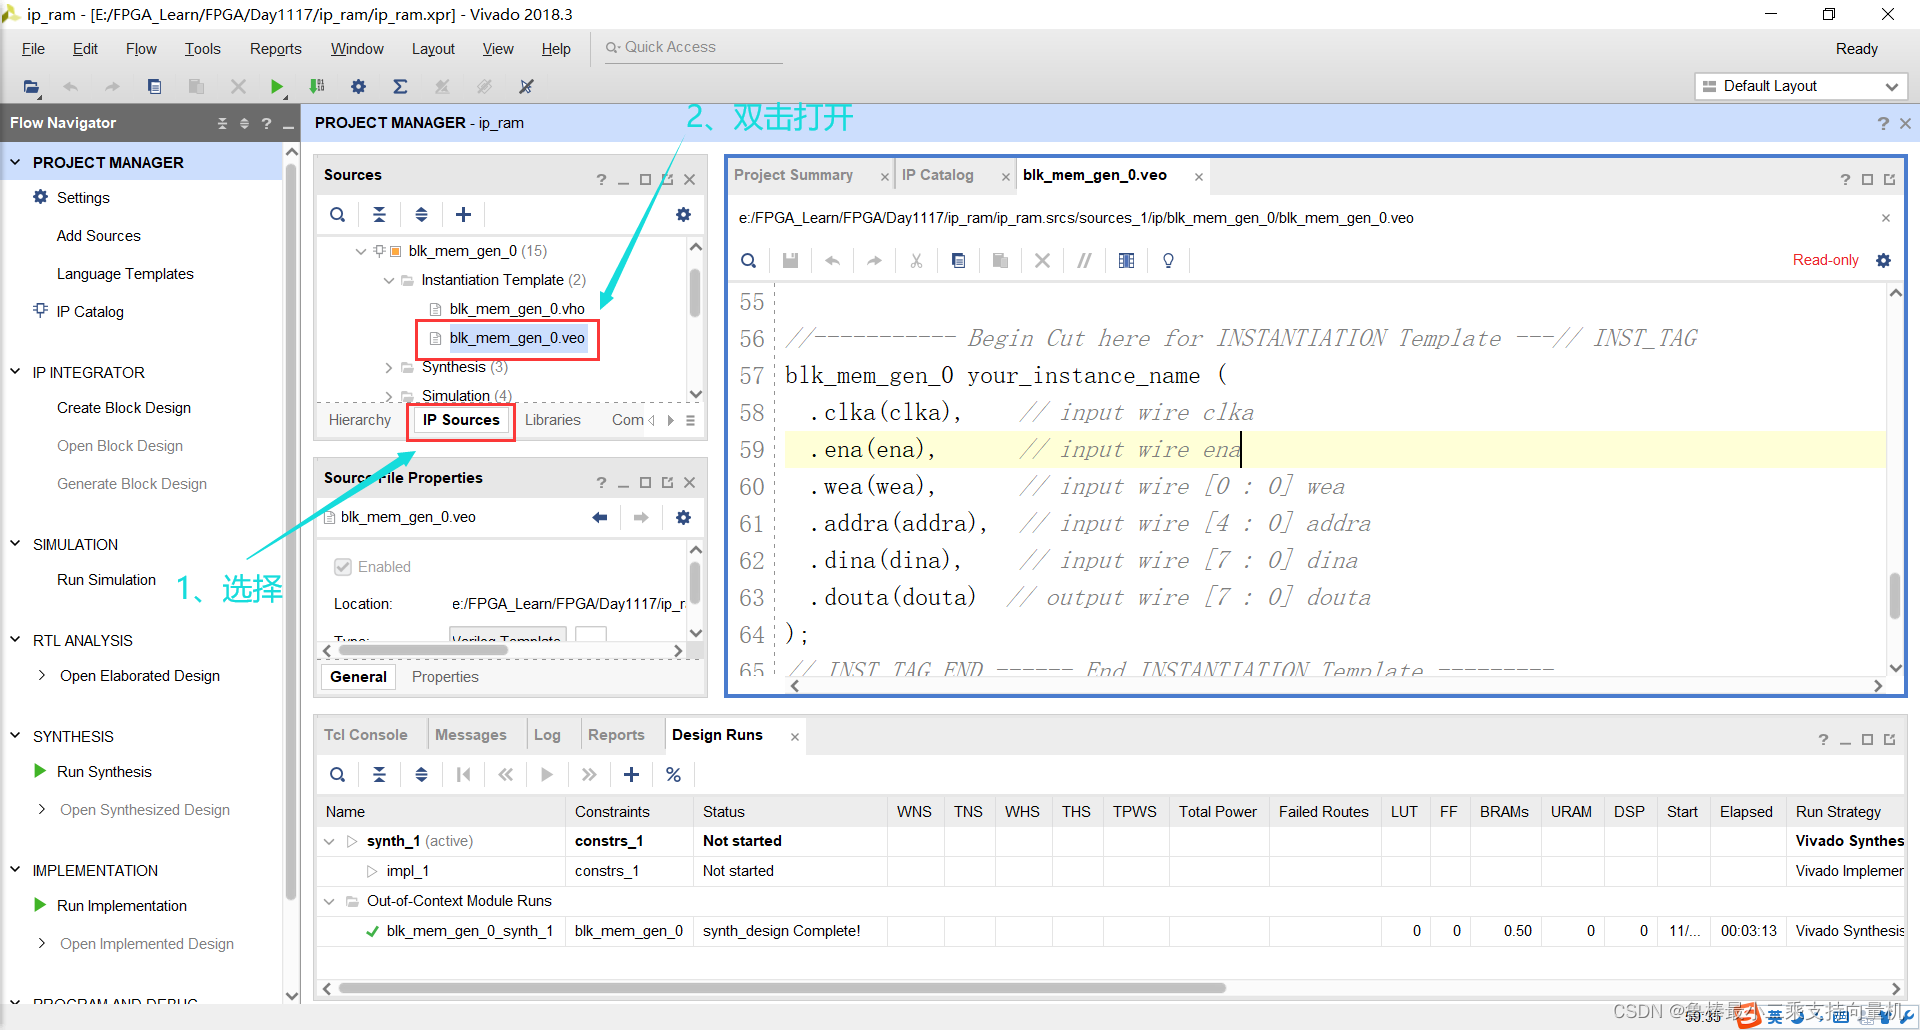Image resolution: width=1920 pixels, height=1030 pixels.
Task: Select blk_mem_gen_0.vho file
Action: pyautogui.click(x=516, y=309)
